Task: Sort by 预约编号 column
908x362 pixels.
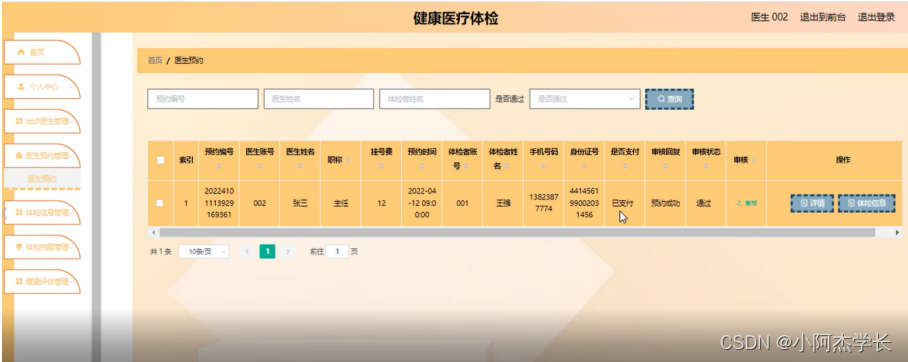Action: point(219,166)
